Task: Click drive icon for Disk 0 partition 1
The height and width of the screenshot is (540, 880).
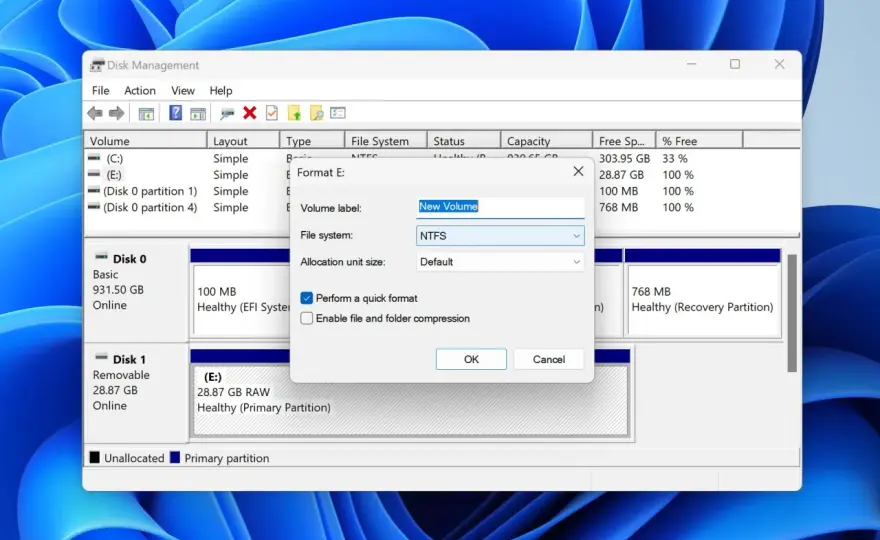Action: (x=94, y=191)
